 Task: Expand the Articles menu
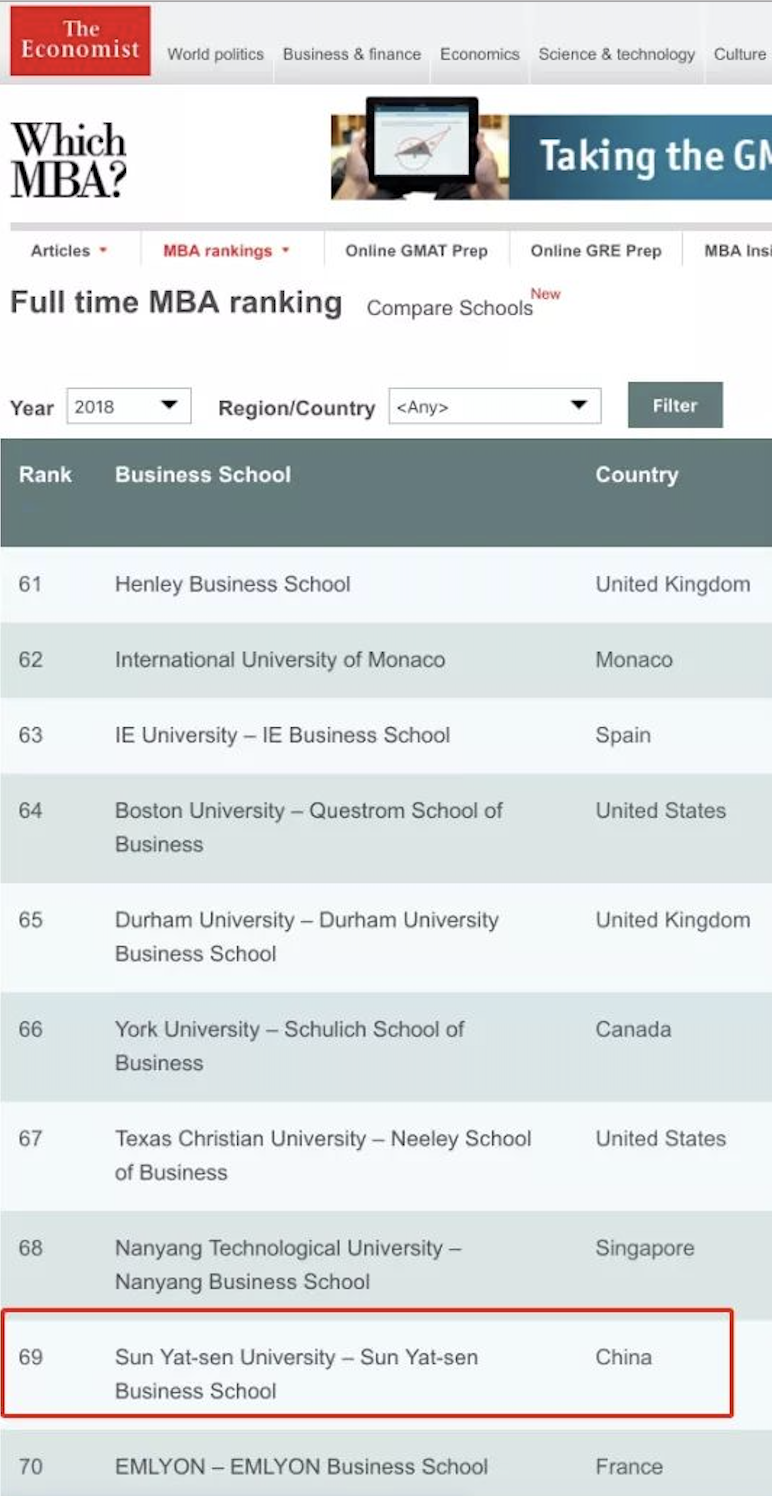click(68, 251)
